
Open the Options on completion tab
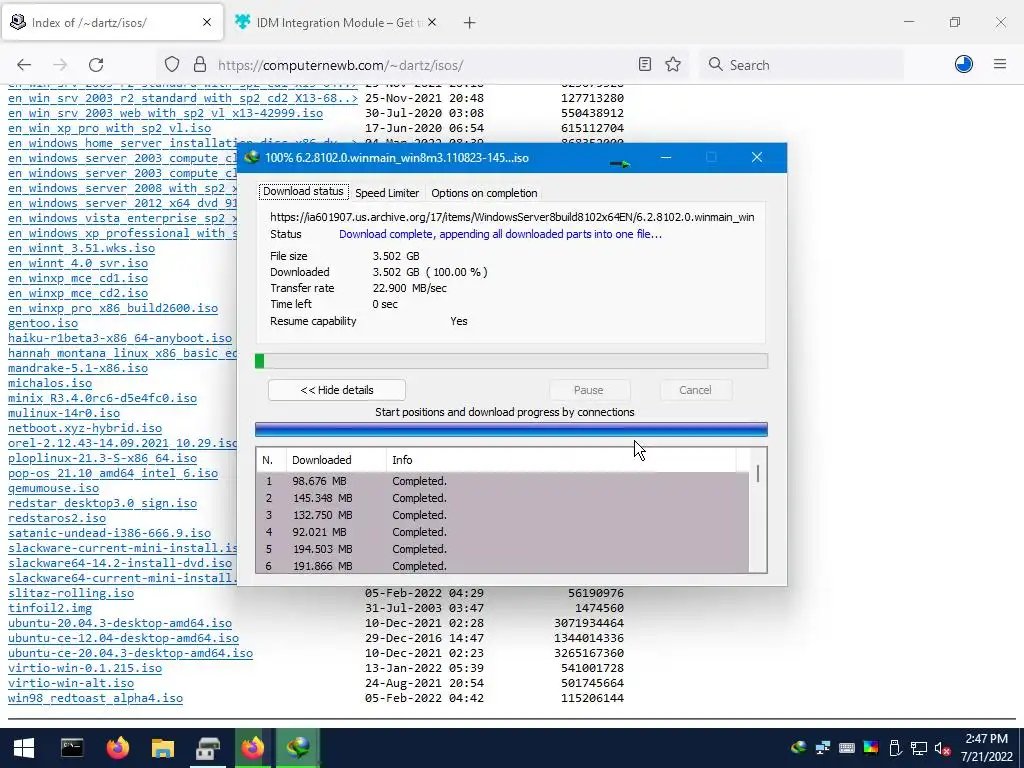(484, 193)
